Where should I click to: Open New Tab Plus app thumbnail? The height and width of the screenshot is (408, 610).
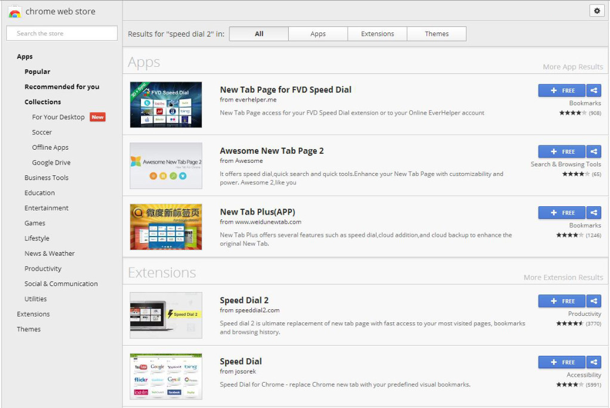tap(166, 227)
